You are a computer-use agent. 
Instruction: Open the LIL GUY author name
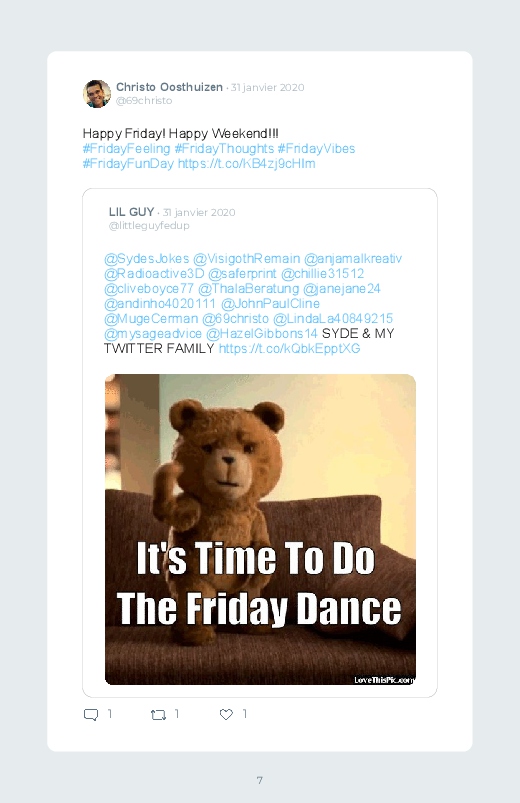point(132,212)
